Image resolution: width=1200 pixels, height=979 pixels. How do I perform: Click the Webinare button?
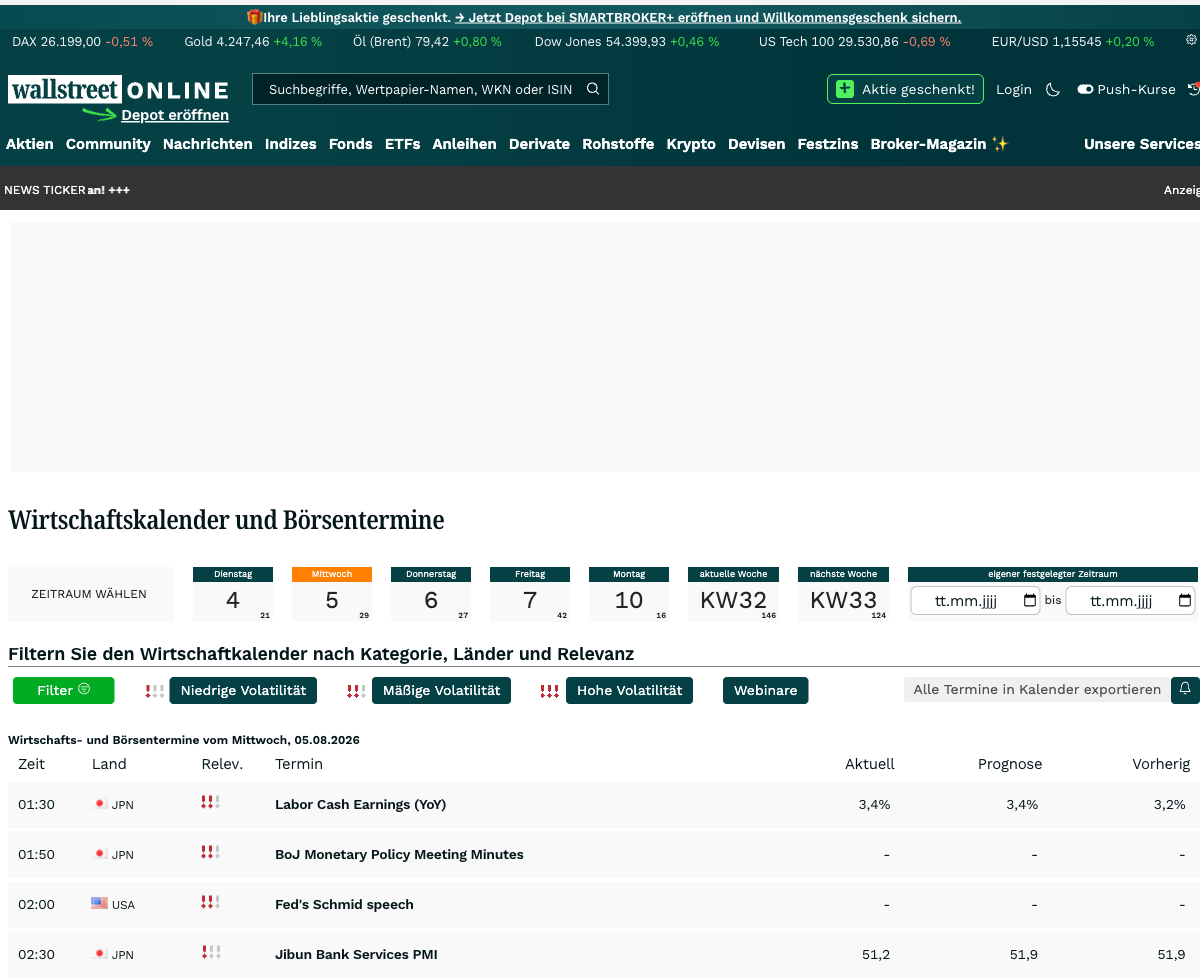click(x=766, y=690)
